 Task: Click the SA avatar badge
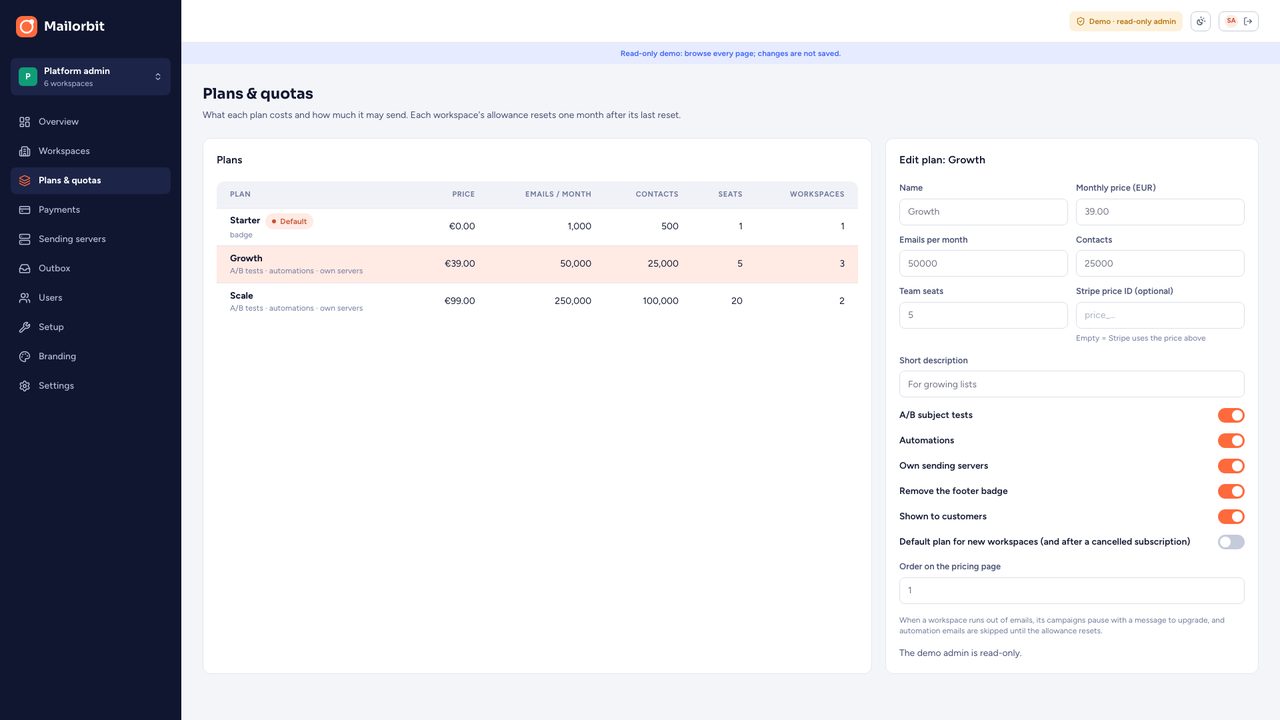point(1231,21)
